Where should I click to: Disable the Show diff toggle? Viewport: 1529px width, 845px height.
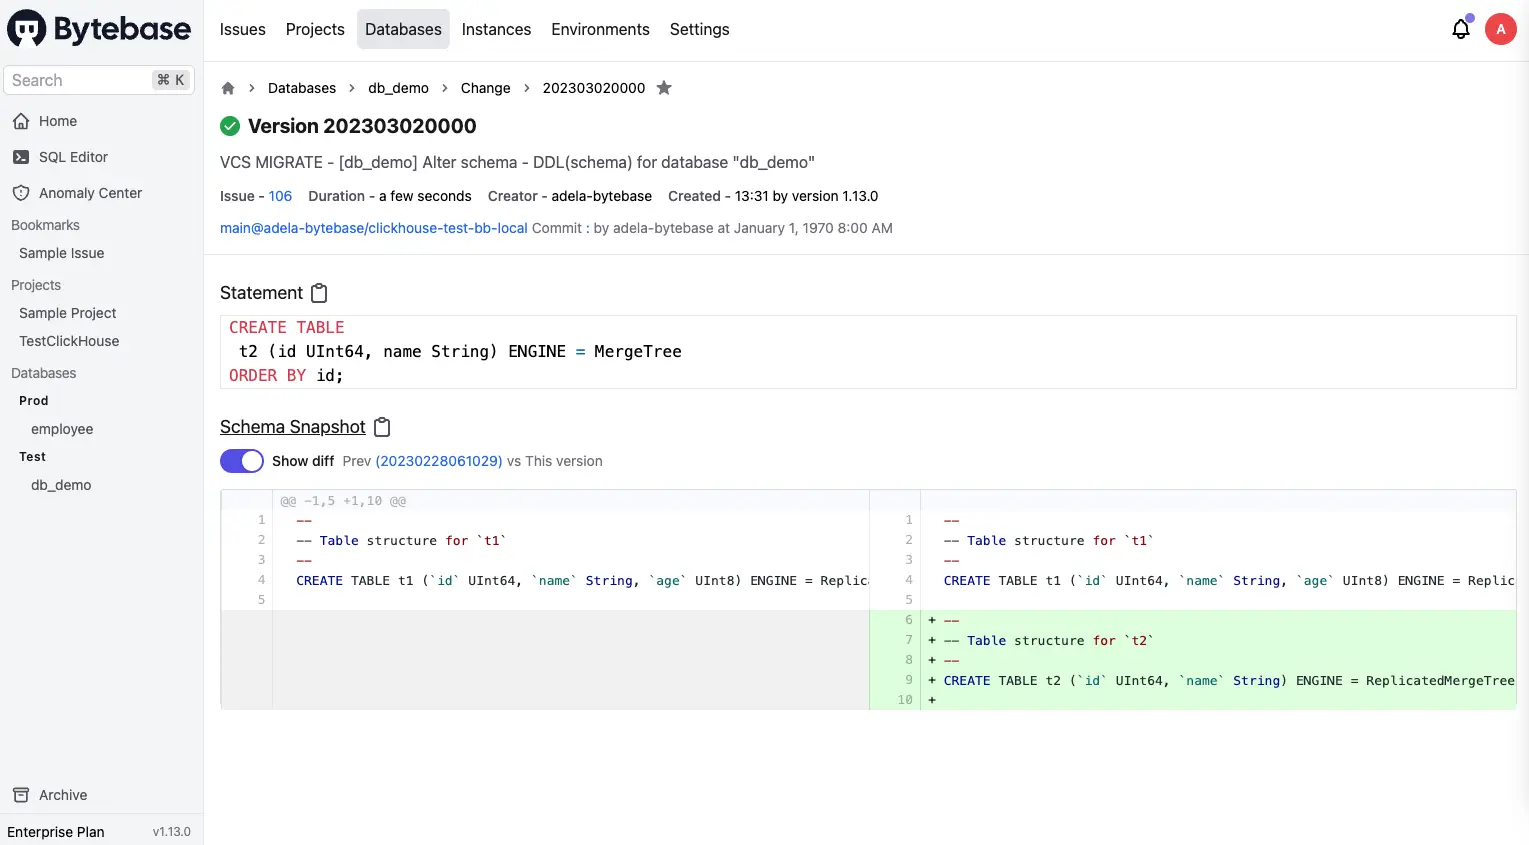point(241,461)
